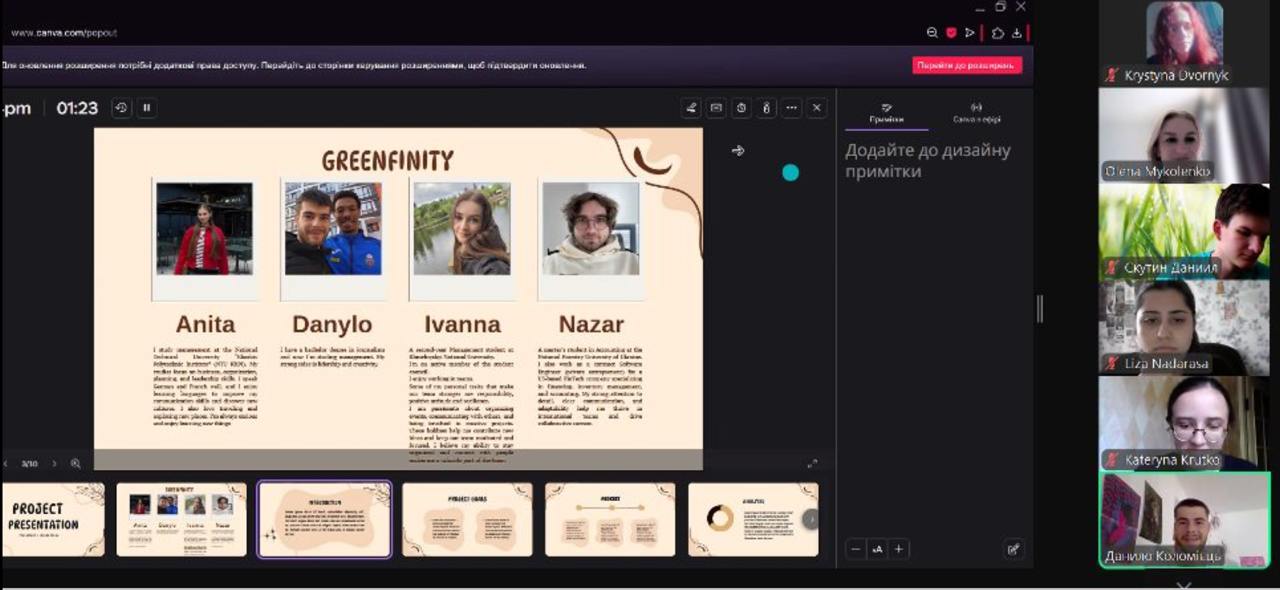Reset the presenter timer
This screenshot has height=590, width=1280.
tap(121, 108)
